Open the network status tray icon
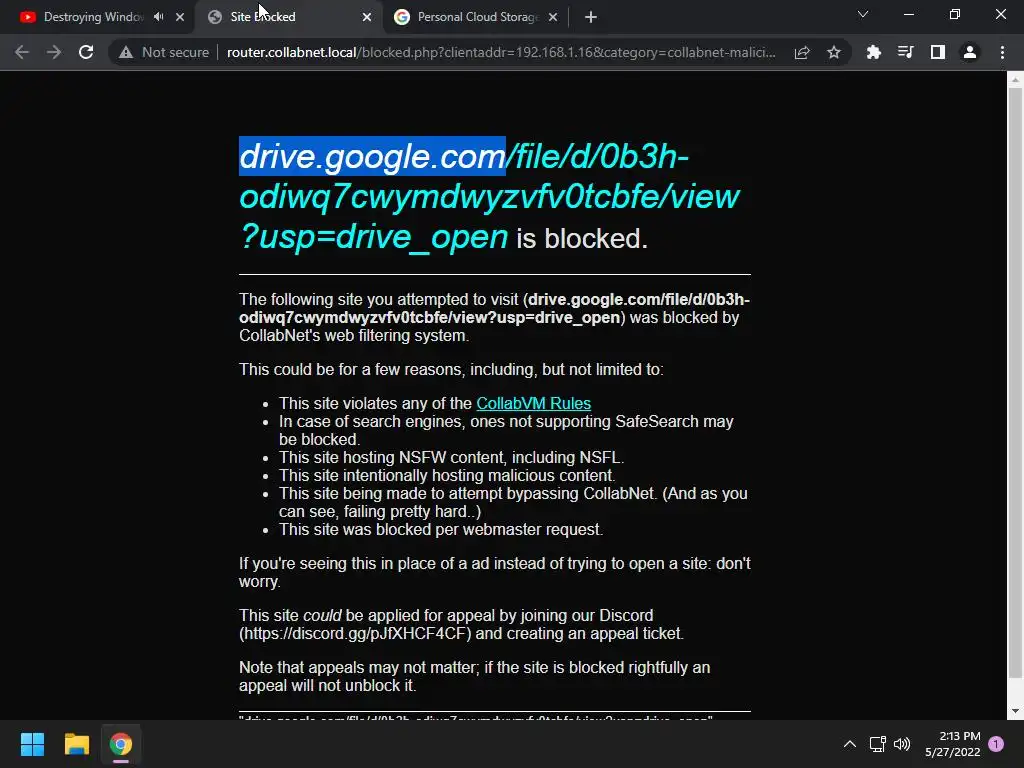This screenshot has width=1024, height=768. (x=877, y=744)
